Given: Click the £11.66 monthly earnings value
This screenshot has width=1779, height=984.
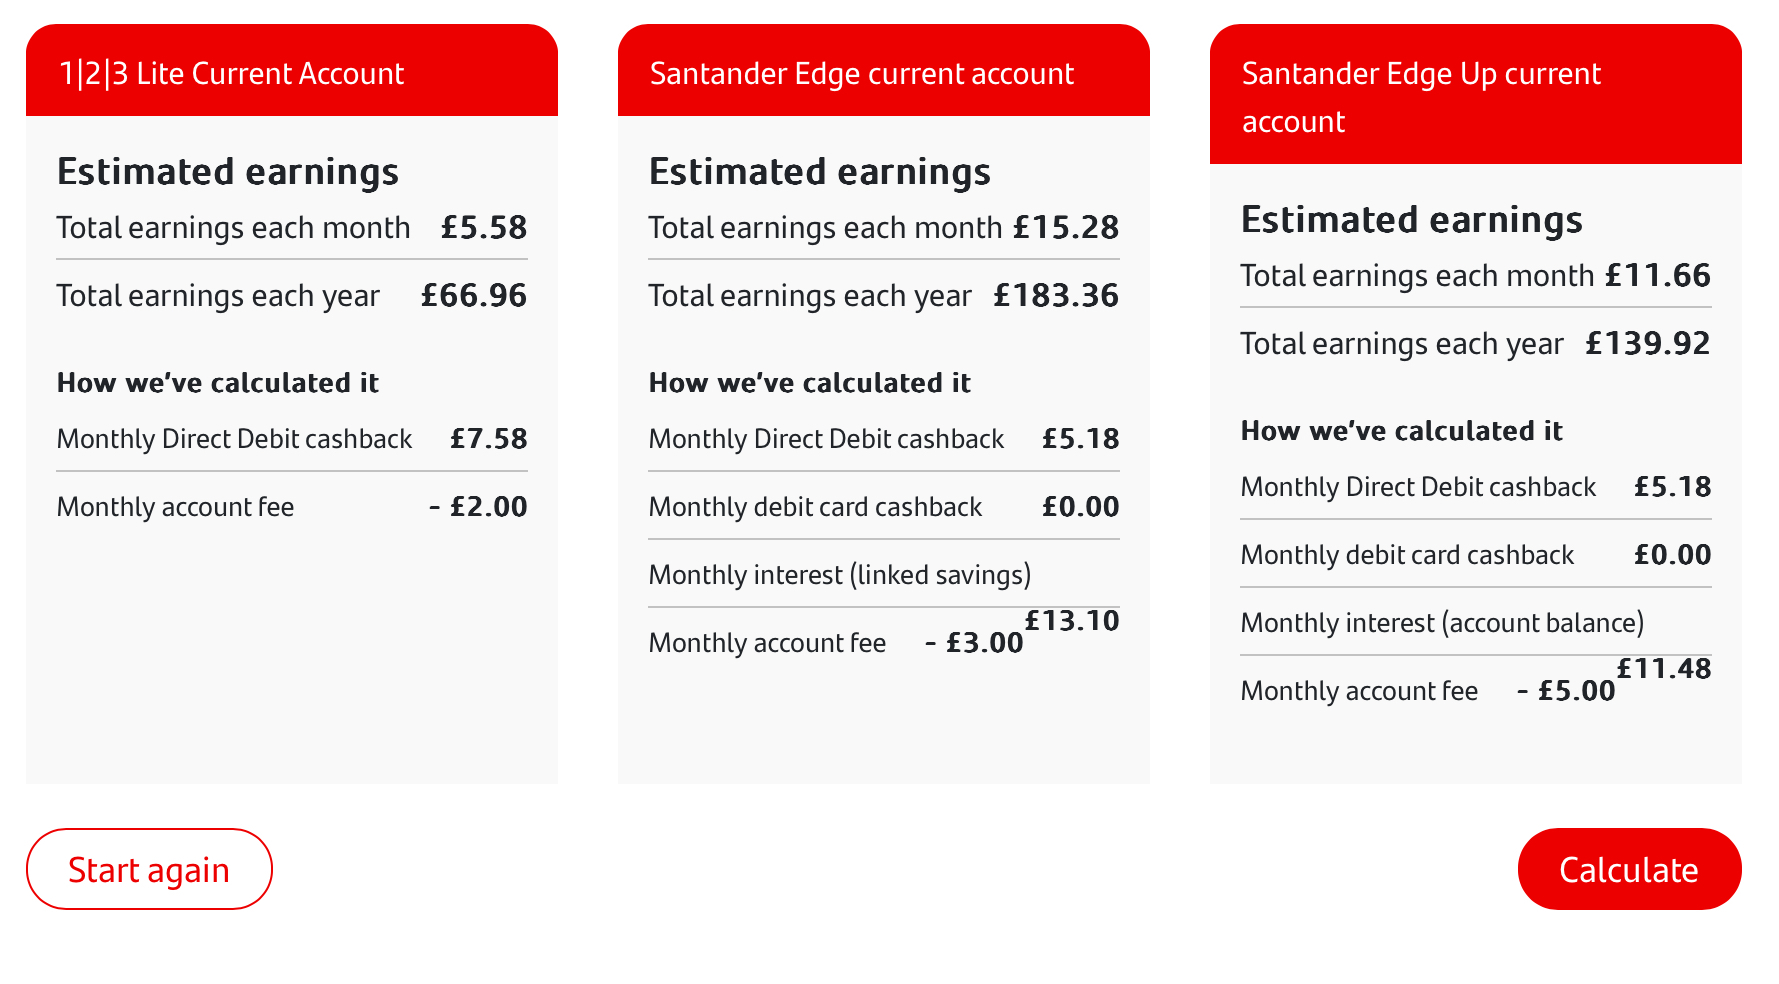Looking at the screenshot, I should pos(1658,276).
